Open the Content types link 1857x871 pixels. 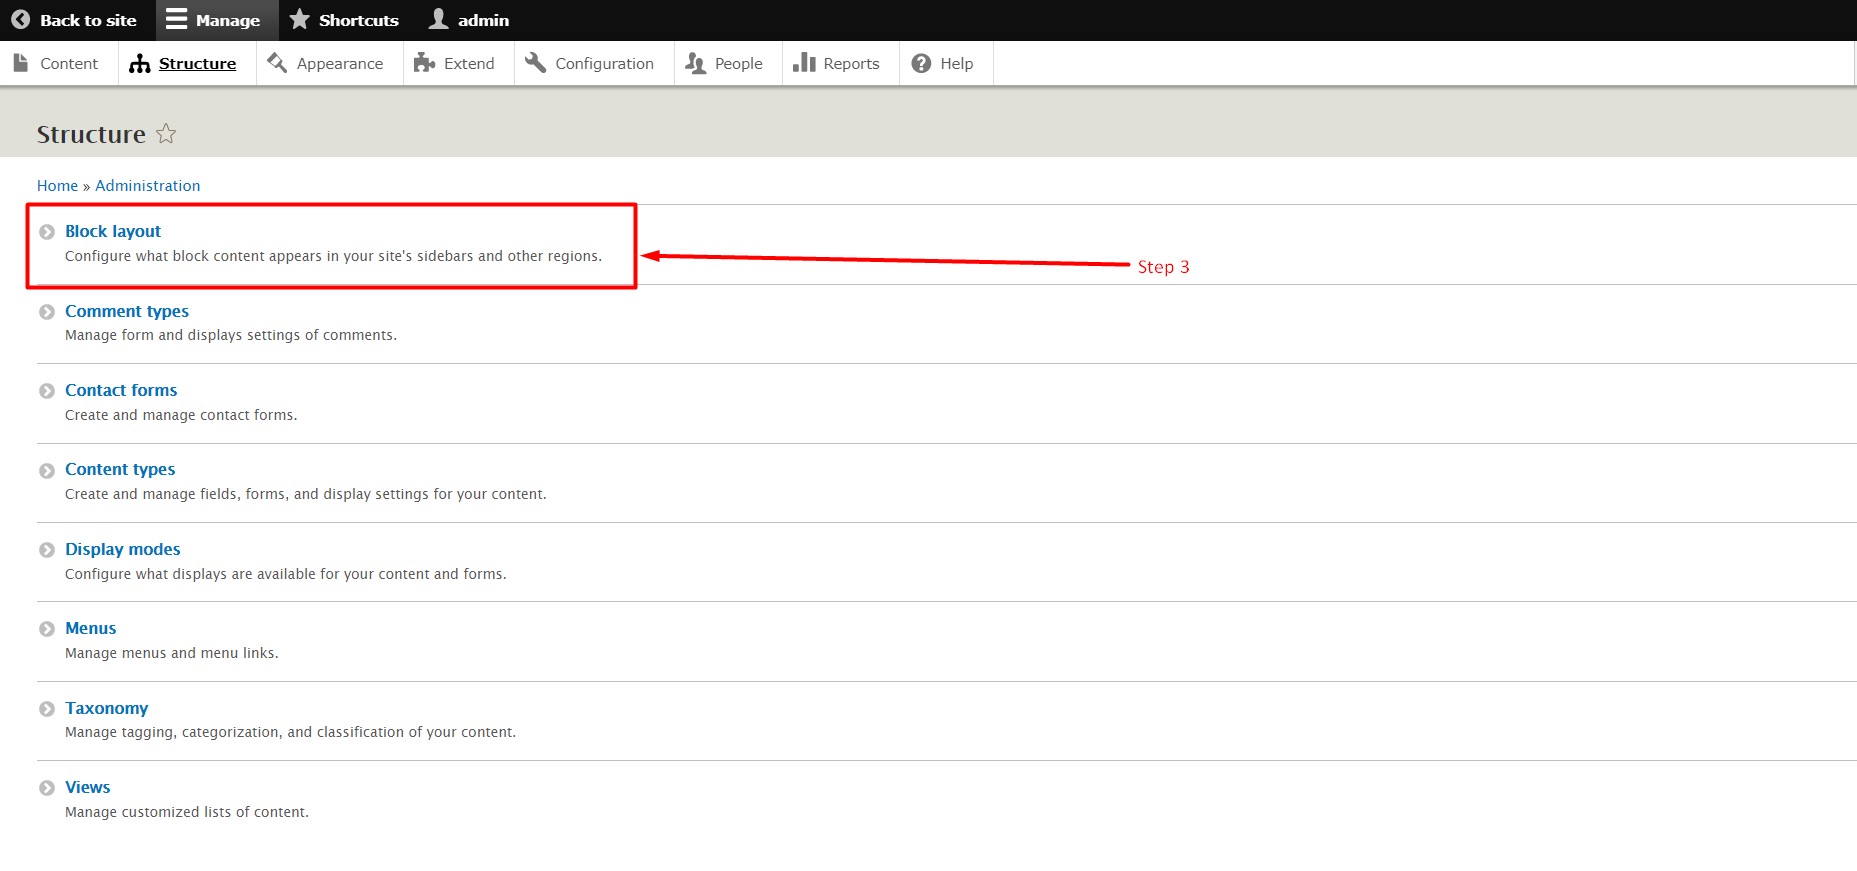tap(120, 469)
